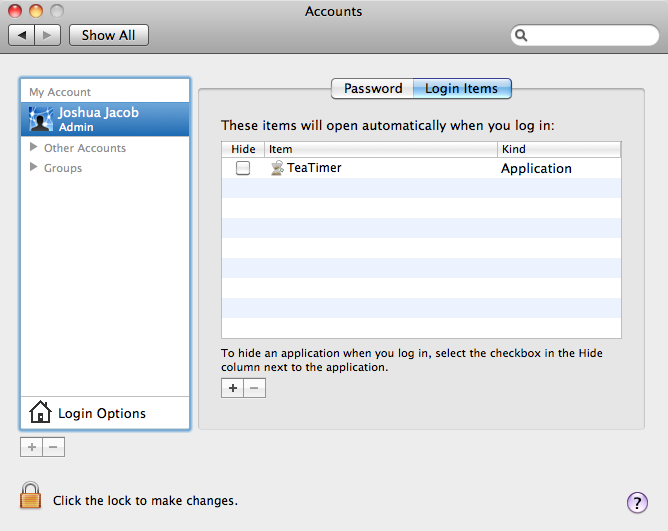
Task: Remove user account with minus button
Action: [x=53, y=447]
